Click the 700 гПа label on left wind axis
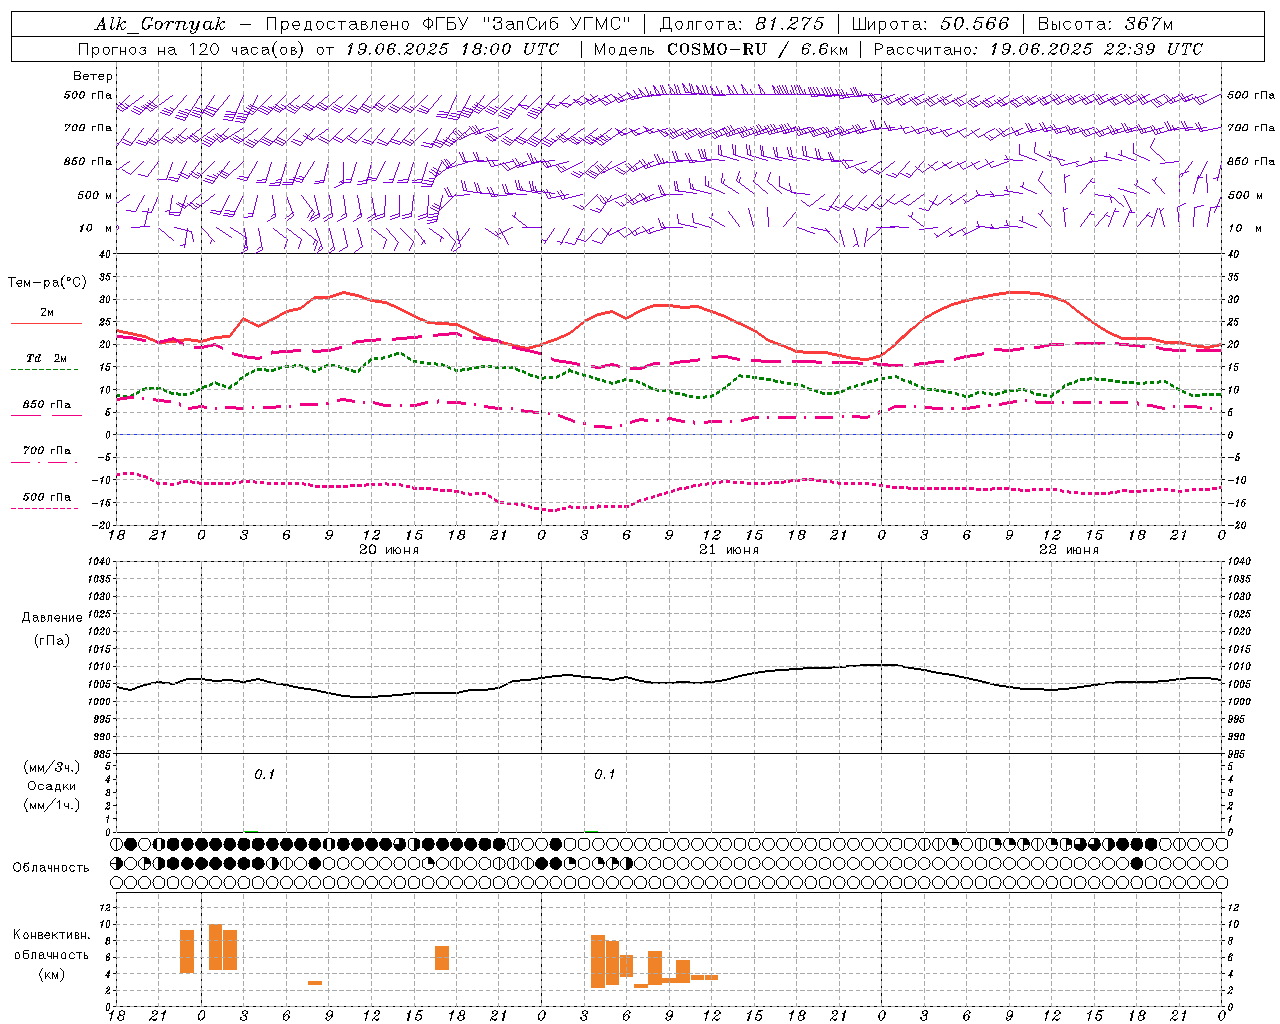The height and width of the screenshot is (1024, 1280). click(x=88, y=128)
